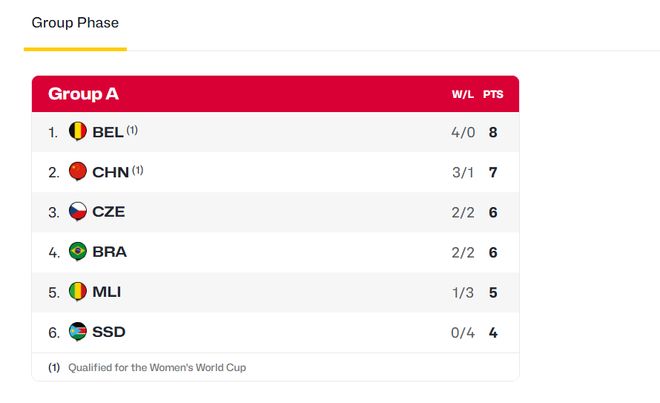Open the MLI team page
660x403 pixels.
pyautogui.click(x=106, y=292)
